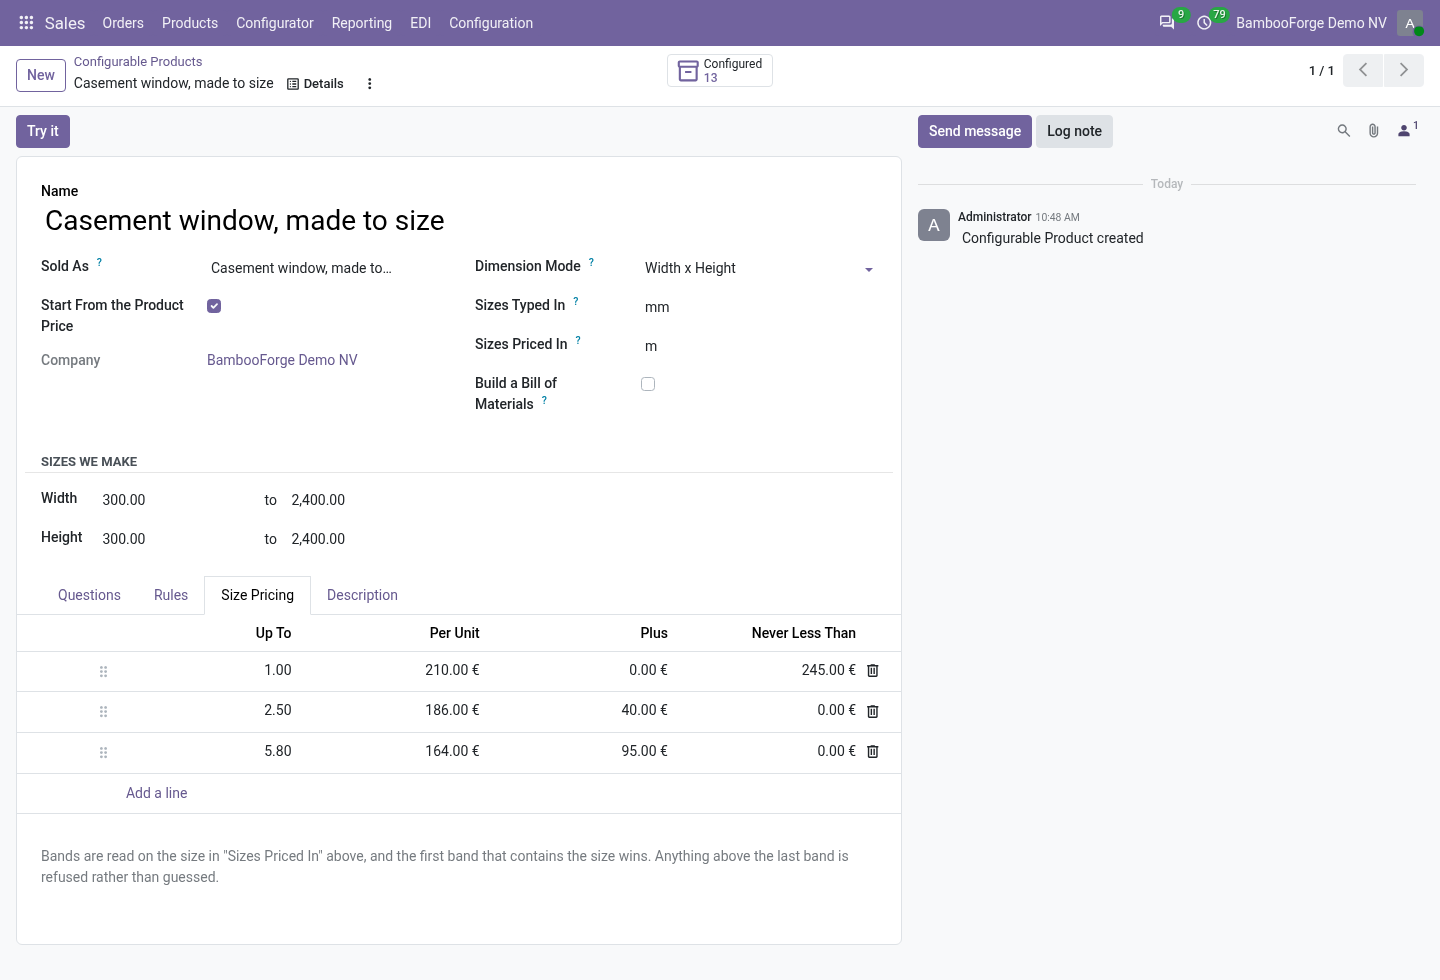Grab the drag handle of 5.80 row
The height and width of the screenshot is (980, 1440).
pyautogui.click(x=103, y=753)
